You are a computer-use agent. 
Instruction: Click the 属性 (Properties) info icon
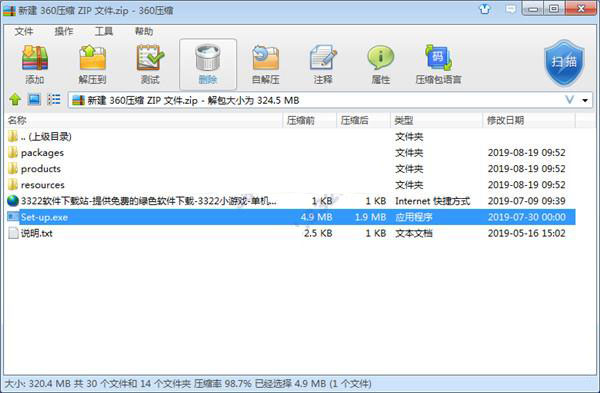coord(381,58)
